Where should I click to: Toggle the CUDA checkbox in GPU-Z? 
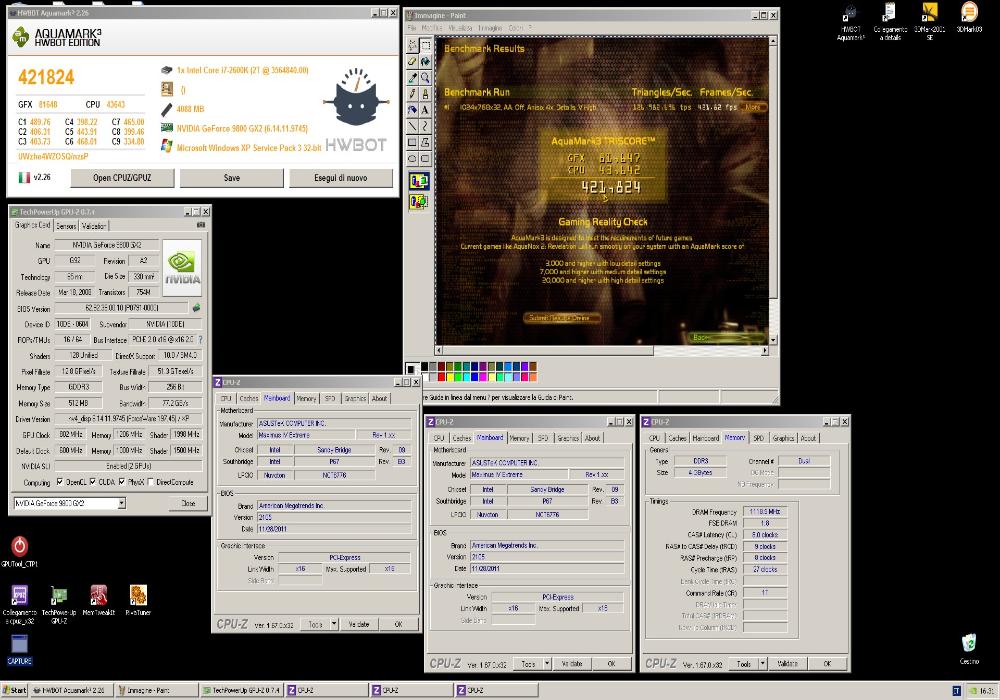(92, 483)
